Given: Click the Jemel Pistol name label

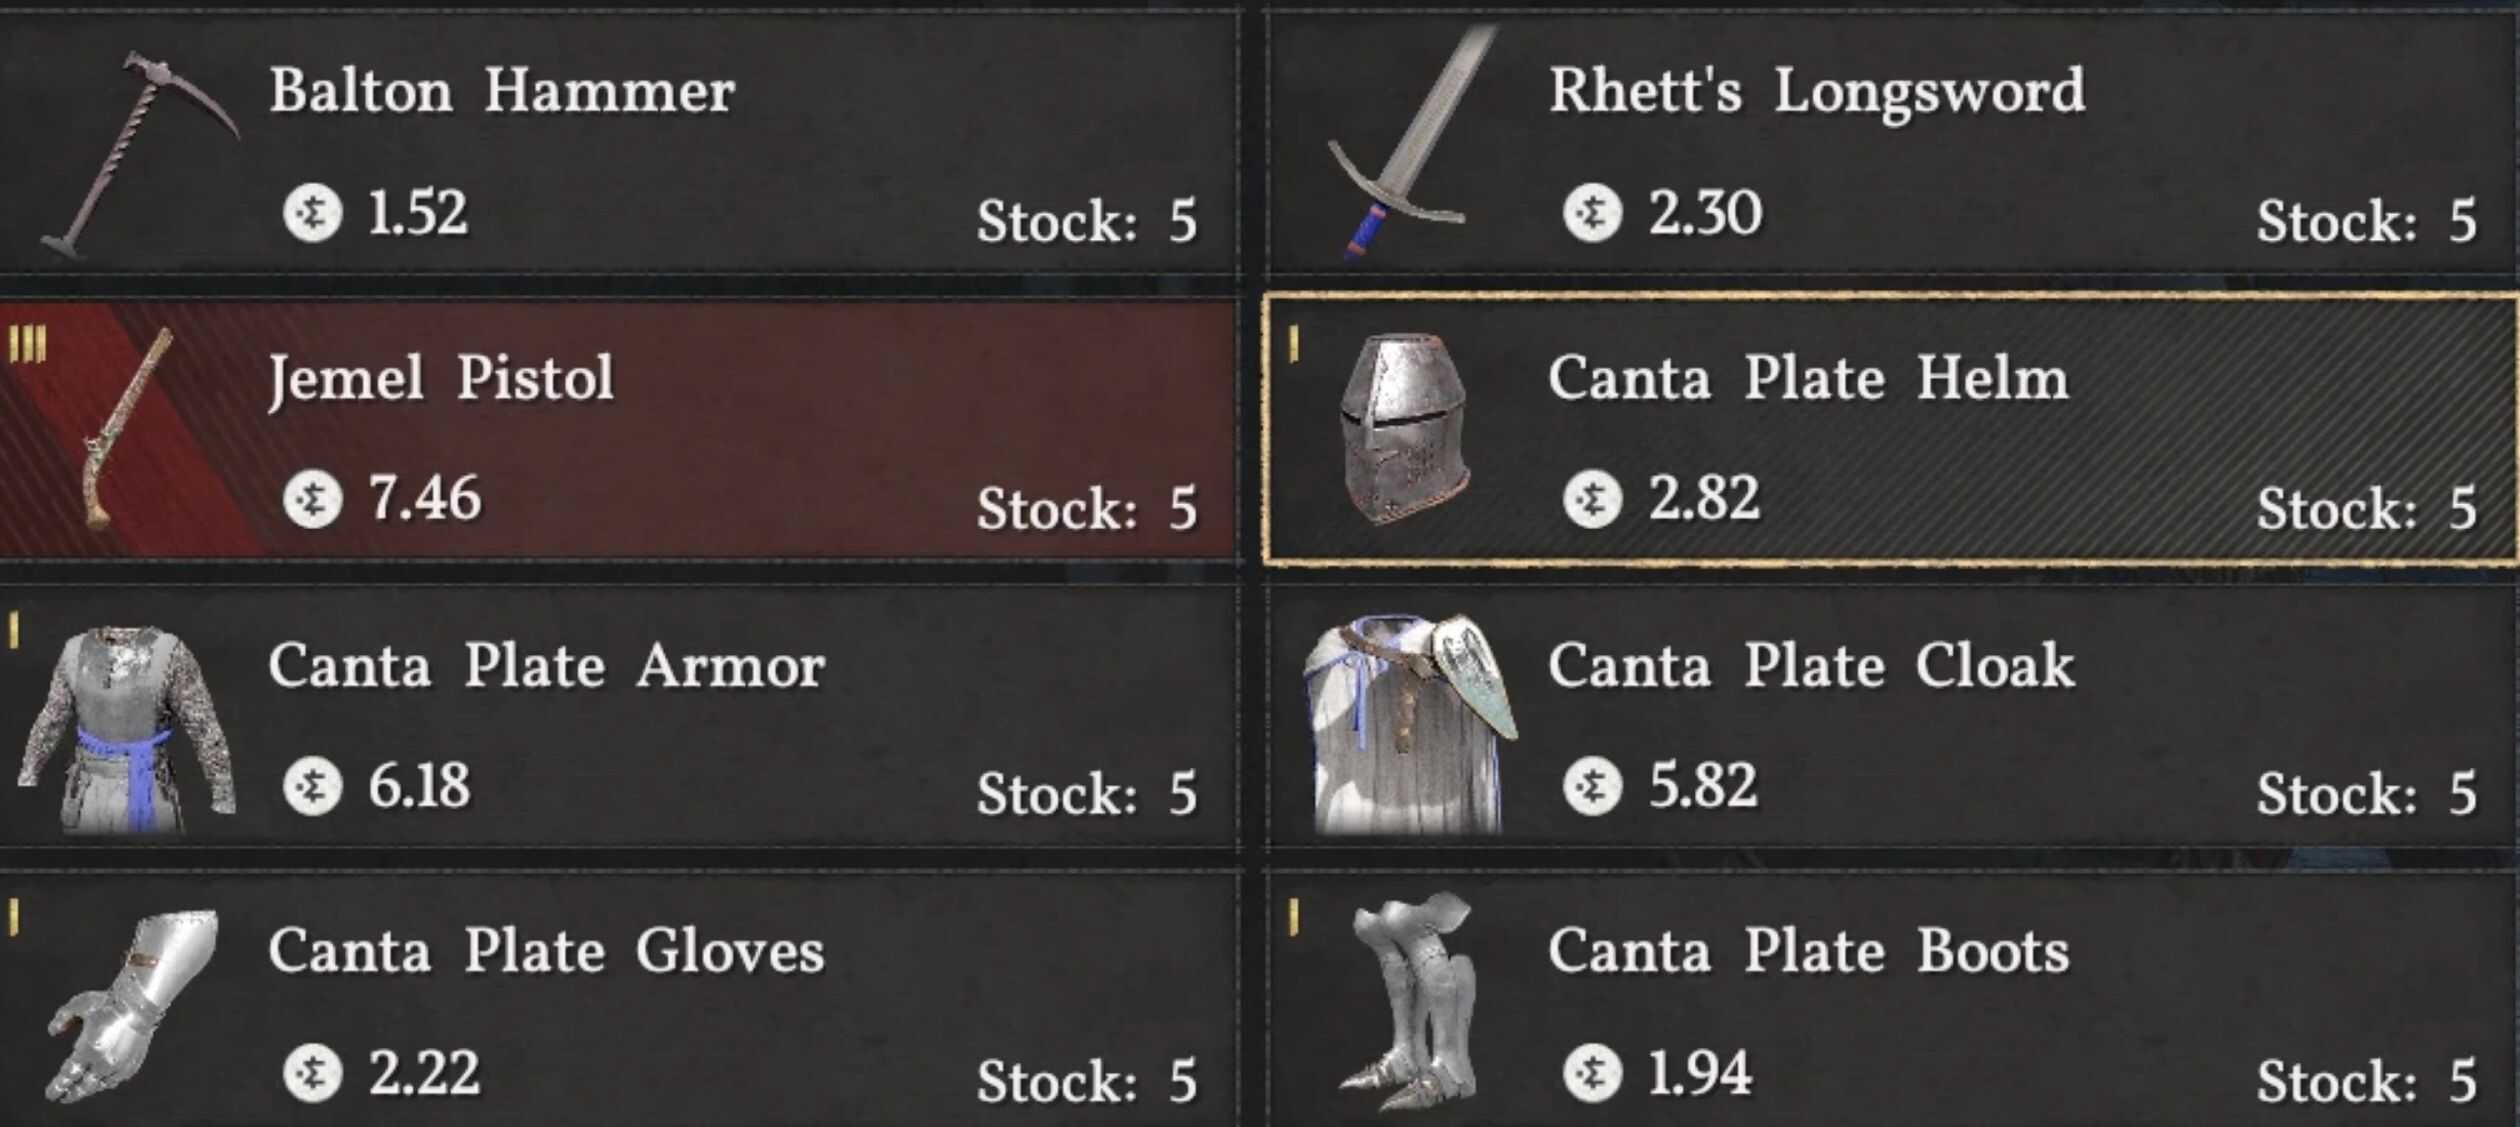Looking at the screenshot, I should point(441,379).
